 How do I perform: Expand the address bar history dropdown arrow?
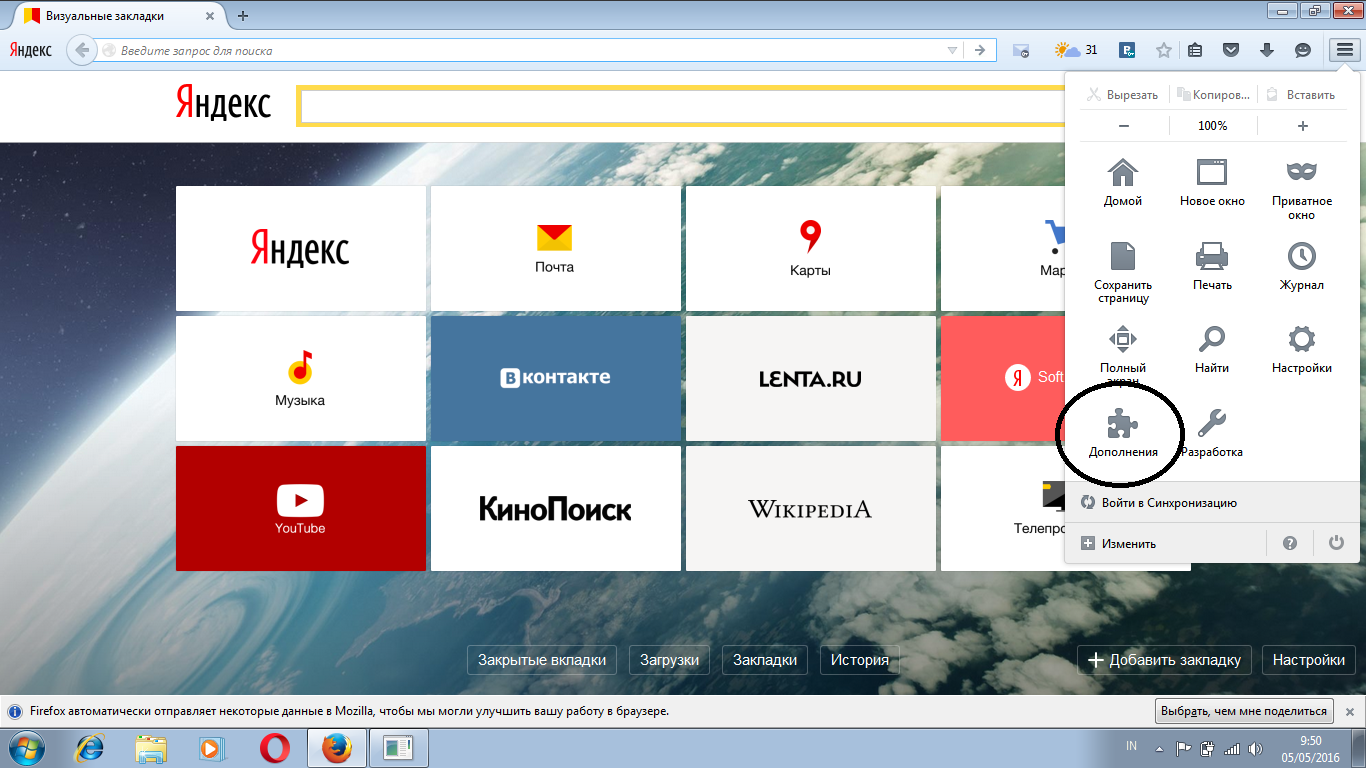[953, 50]
